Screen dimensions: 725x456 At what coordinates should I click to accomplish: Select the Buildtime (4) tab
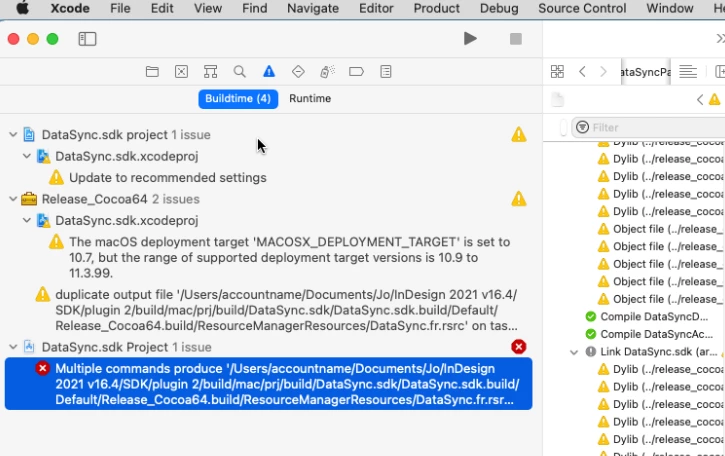pos(238,99)
